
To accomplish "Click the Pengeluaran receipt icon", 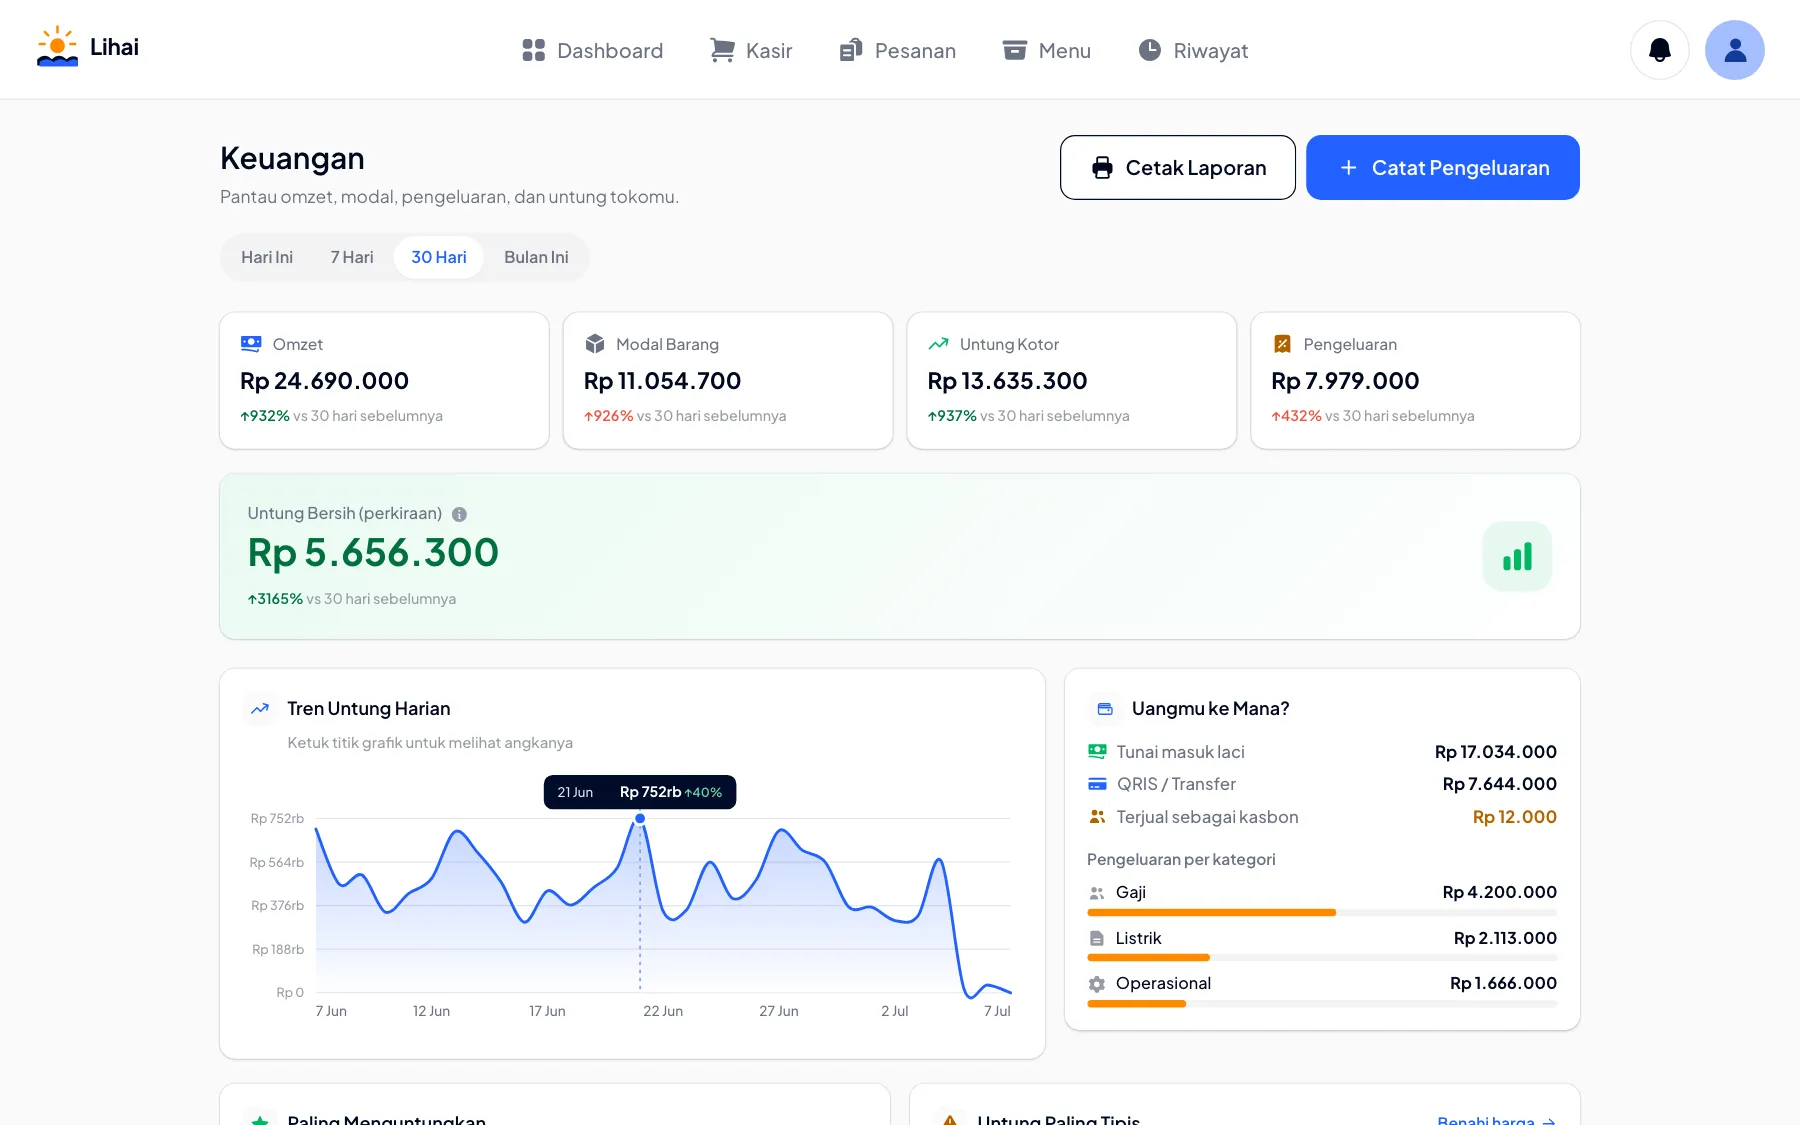I will point(1282,344).
